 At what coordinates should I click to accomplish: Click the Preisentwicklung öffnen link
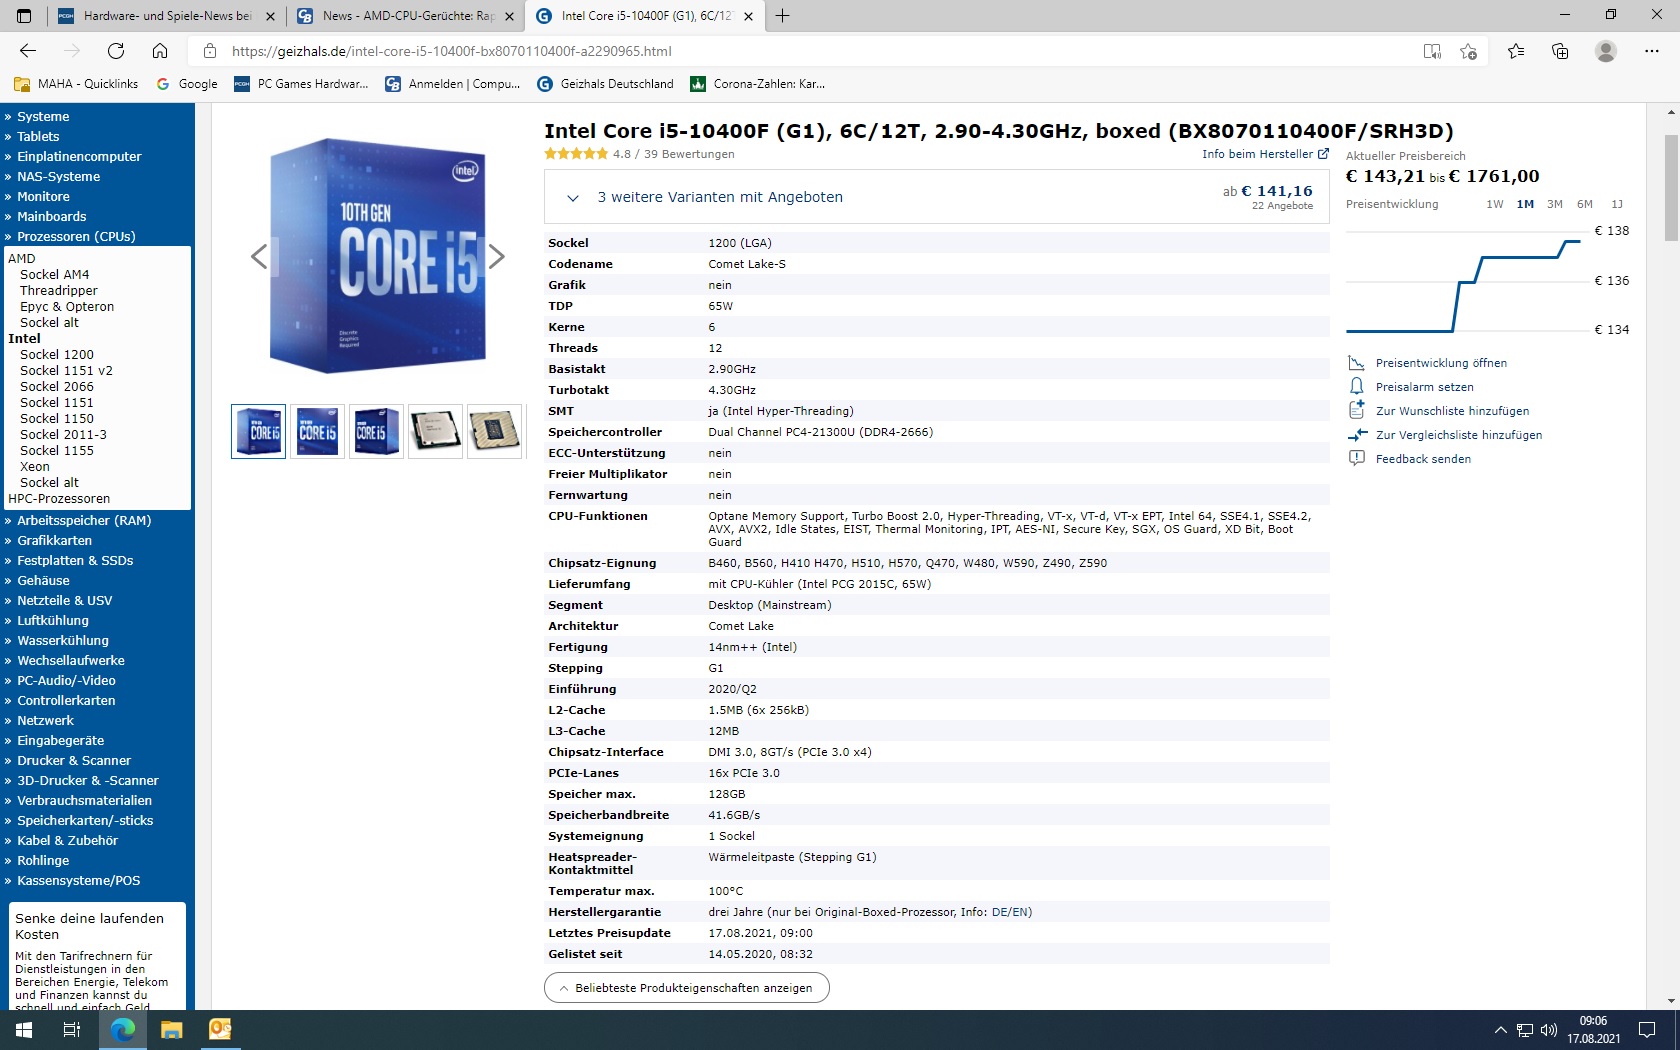[x=1441, y=363]
